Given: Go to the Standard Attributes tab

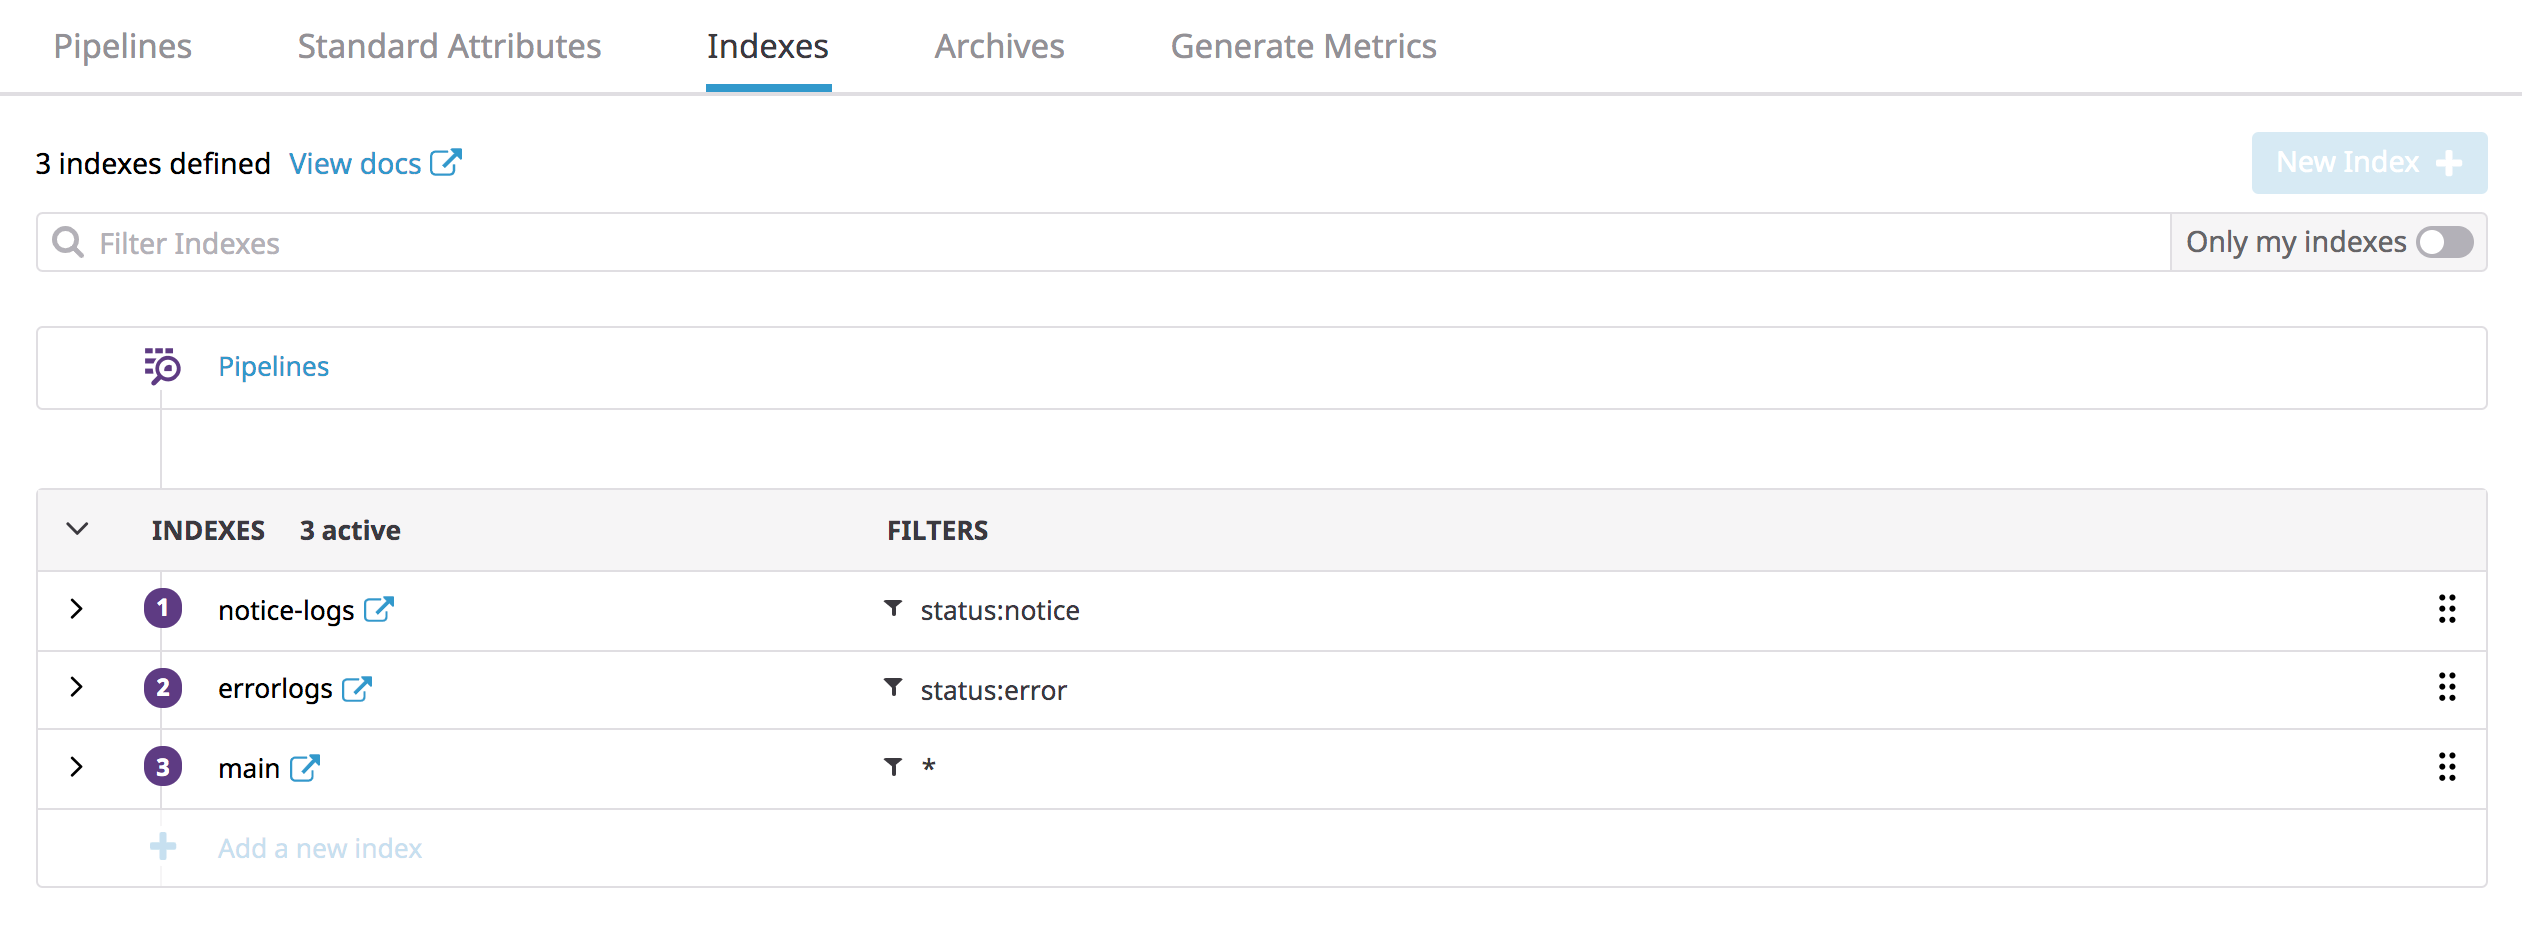Looking at the screenshot, I should tap(449, 46).
